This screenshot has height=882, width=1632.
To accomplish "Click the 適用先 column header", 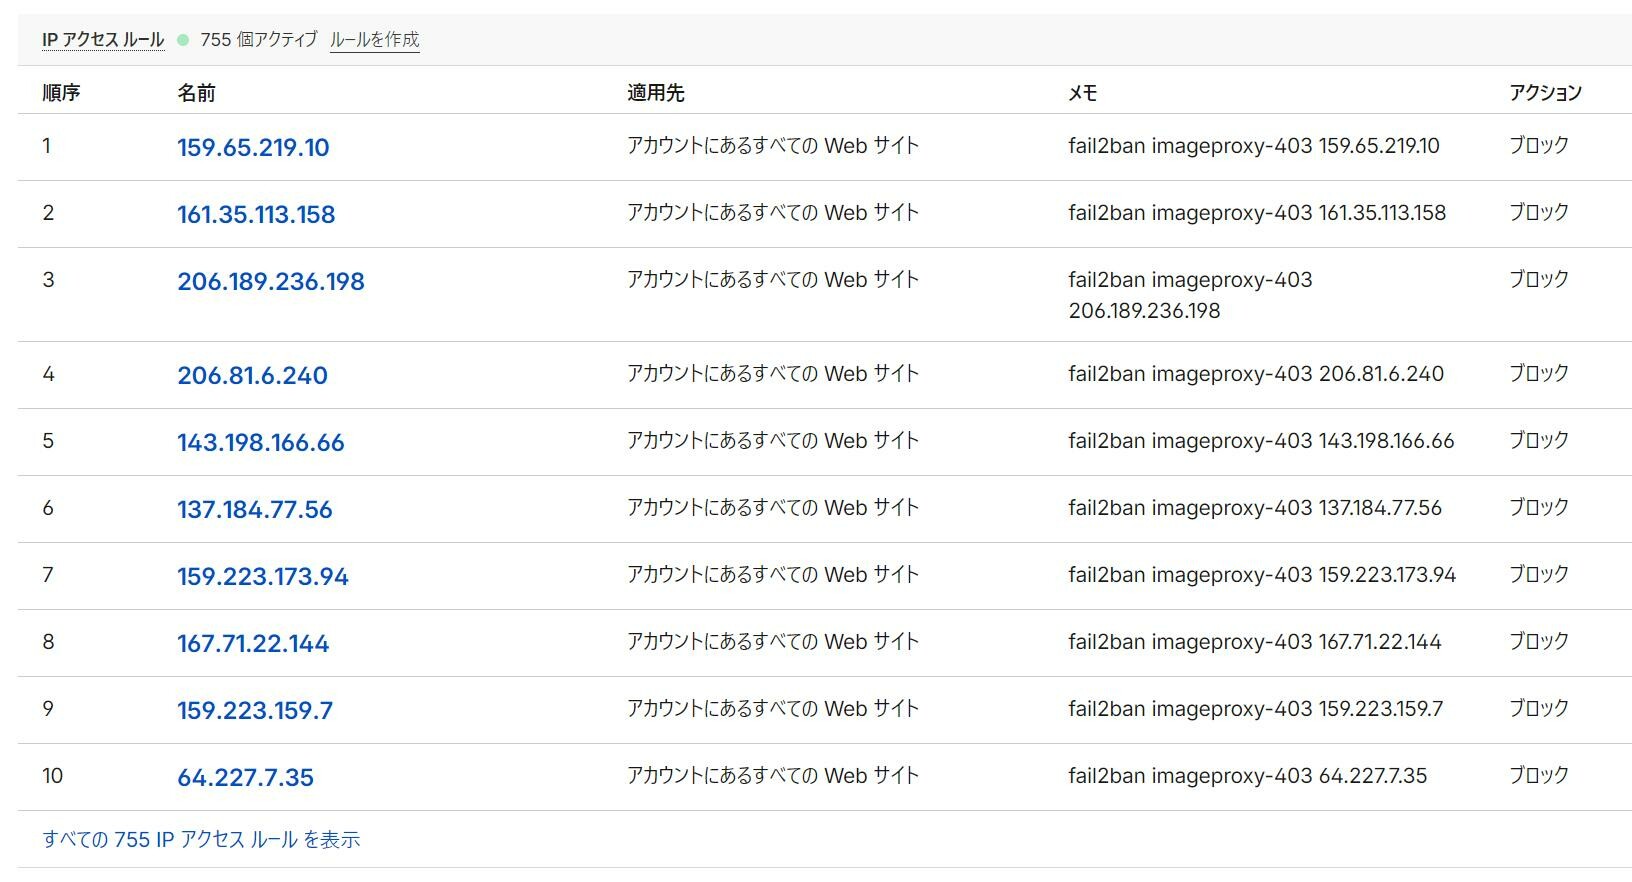I will tap(656, 93).
